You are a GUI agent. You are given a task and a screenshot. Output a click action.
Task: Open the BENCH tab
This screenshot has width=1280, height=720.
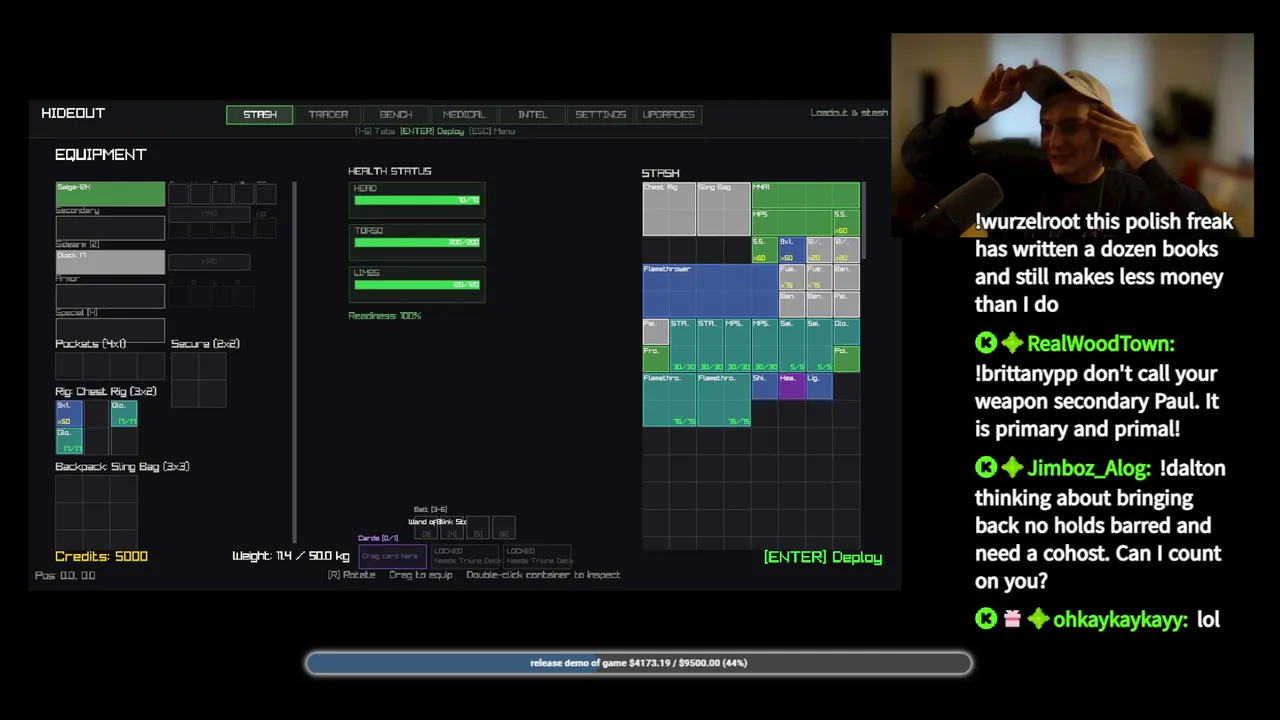(396, 114)
